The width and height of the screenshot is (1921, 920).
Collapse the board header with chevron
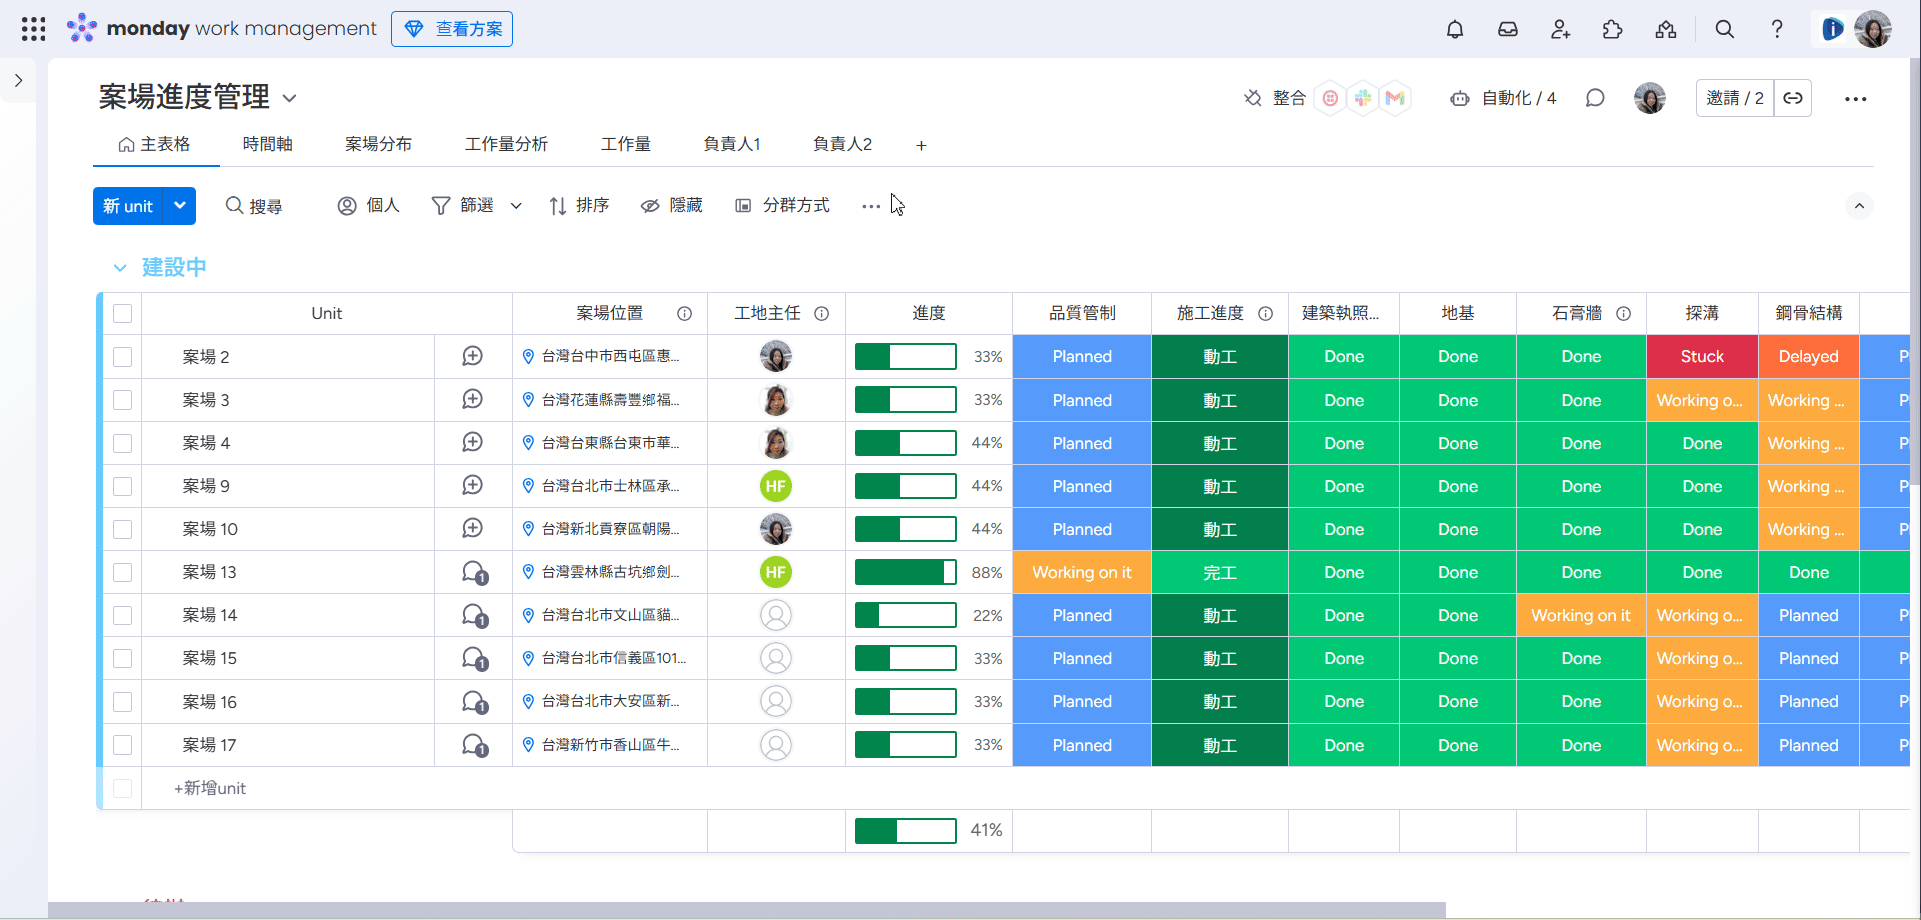pyautogui.click(x=1859, y=206)
